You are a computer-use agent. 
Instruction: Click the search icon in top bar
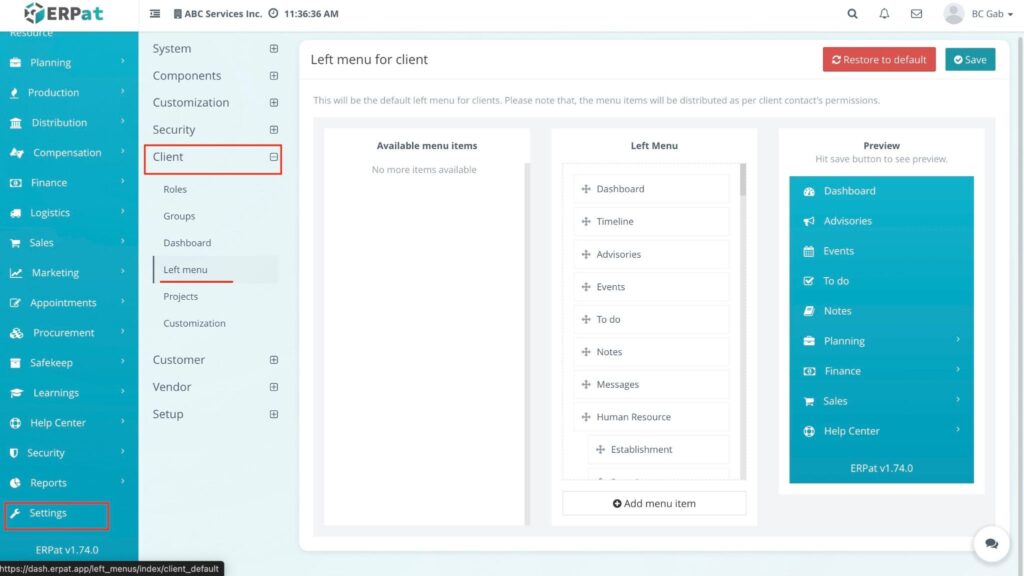[852, 14]
